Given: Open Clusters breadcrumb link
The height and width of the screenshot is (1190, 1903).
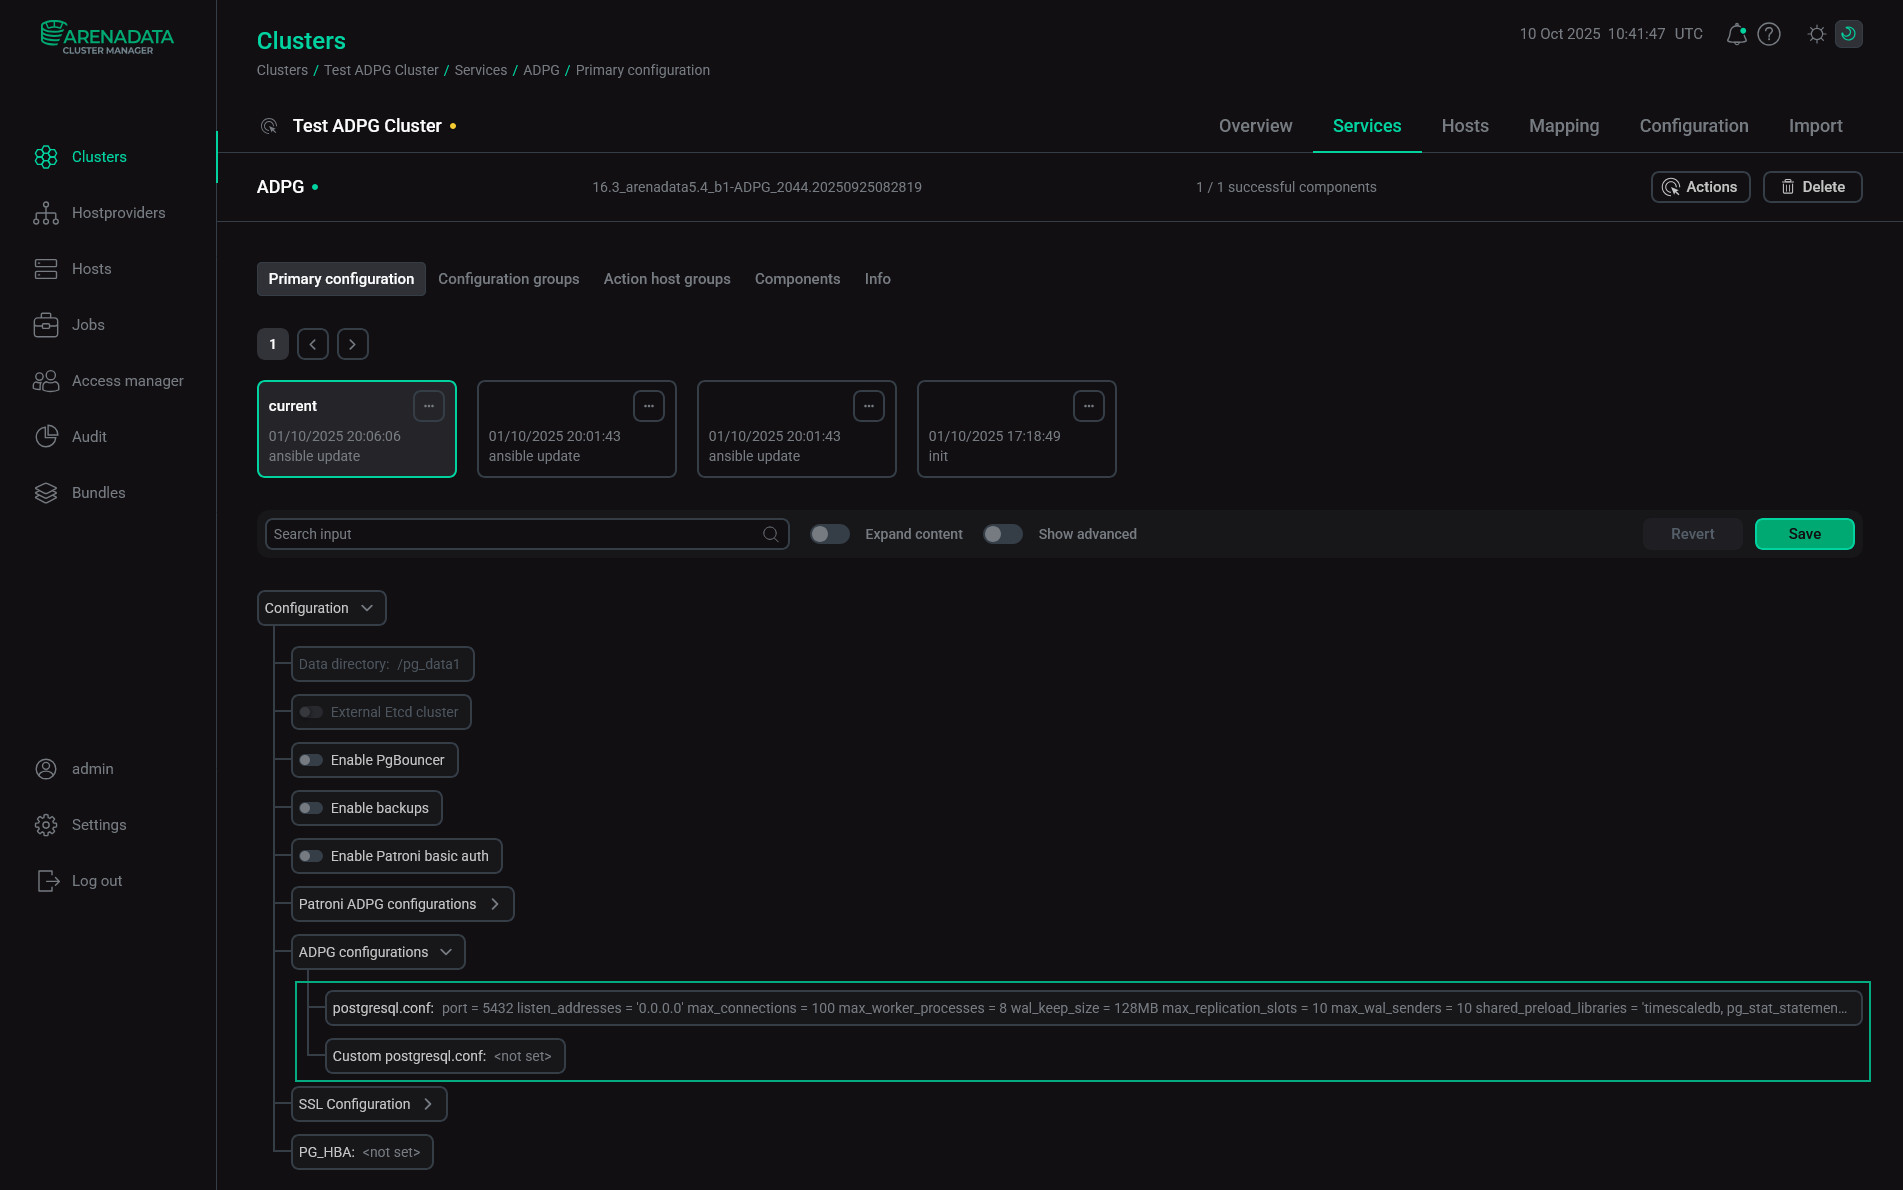Looking at the screenshot, I should pos(281,70).
